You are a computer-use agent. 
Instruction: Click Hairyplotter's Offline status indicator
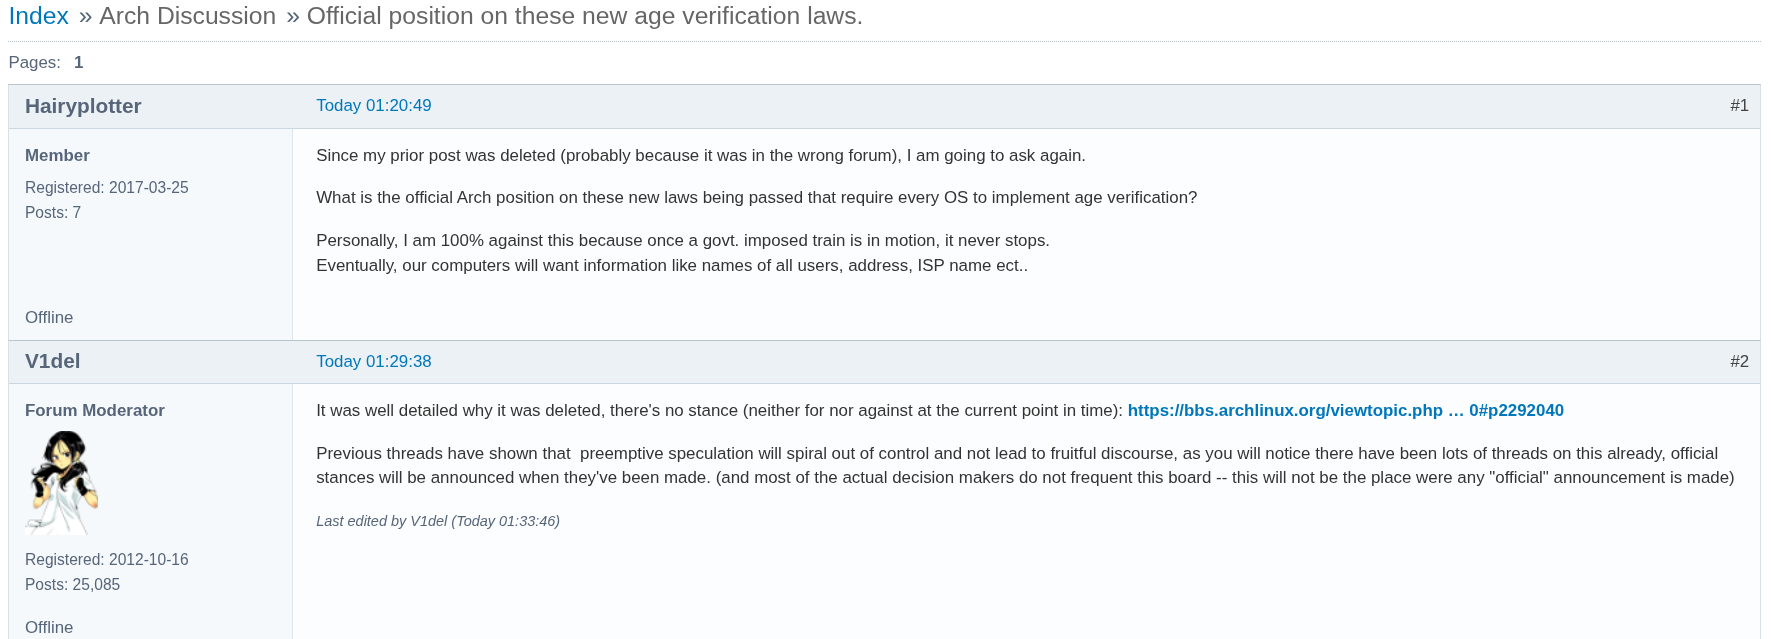pyautogui.click(x=48, y=317)
